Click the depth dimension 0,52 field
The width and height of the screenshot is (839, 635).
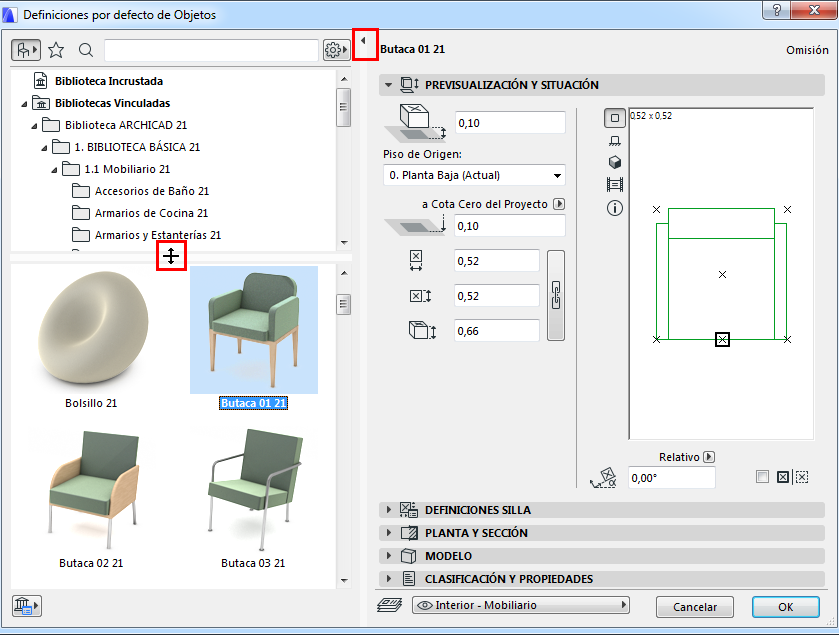point(497,296)
